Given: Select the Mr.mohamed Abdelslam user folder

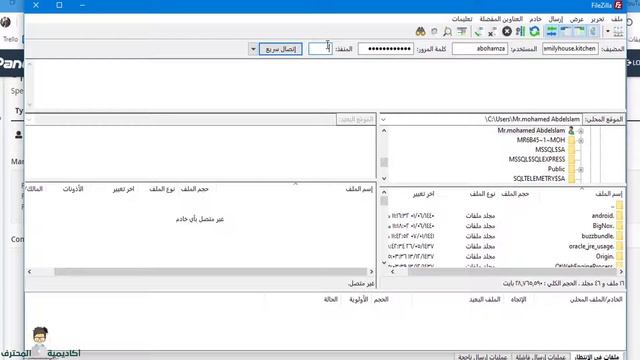Looking at the screenshot, I should click(531, 131).
